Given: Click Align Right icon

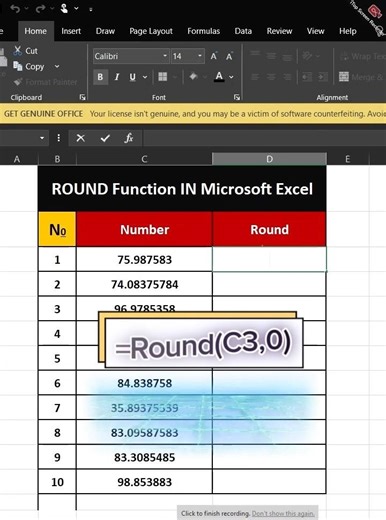Looking at the screenshot, I should tap(287, 77).
